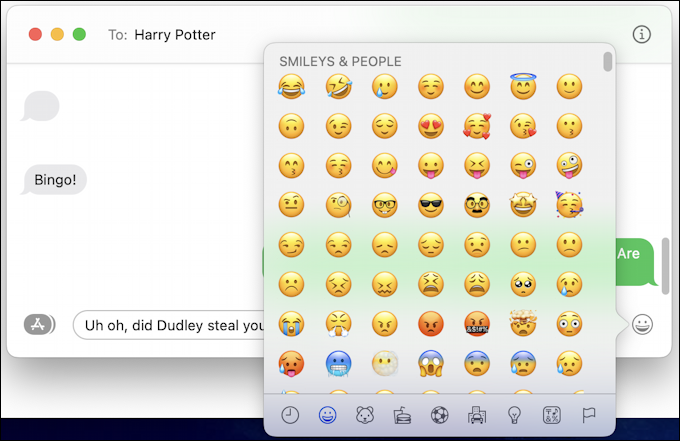Pick the upside-down face emoji
The image size is (680, 441).
[x=291, y=126]
